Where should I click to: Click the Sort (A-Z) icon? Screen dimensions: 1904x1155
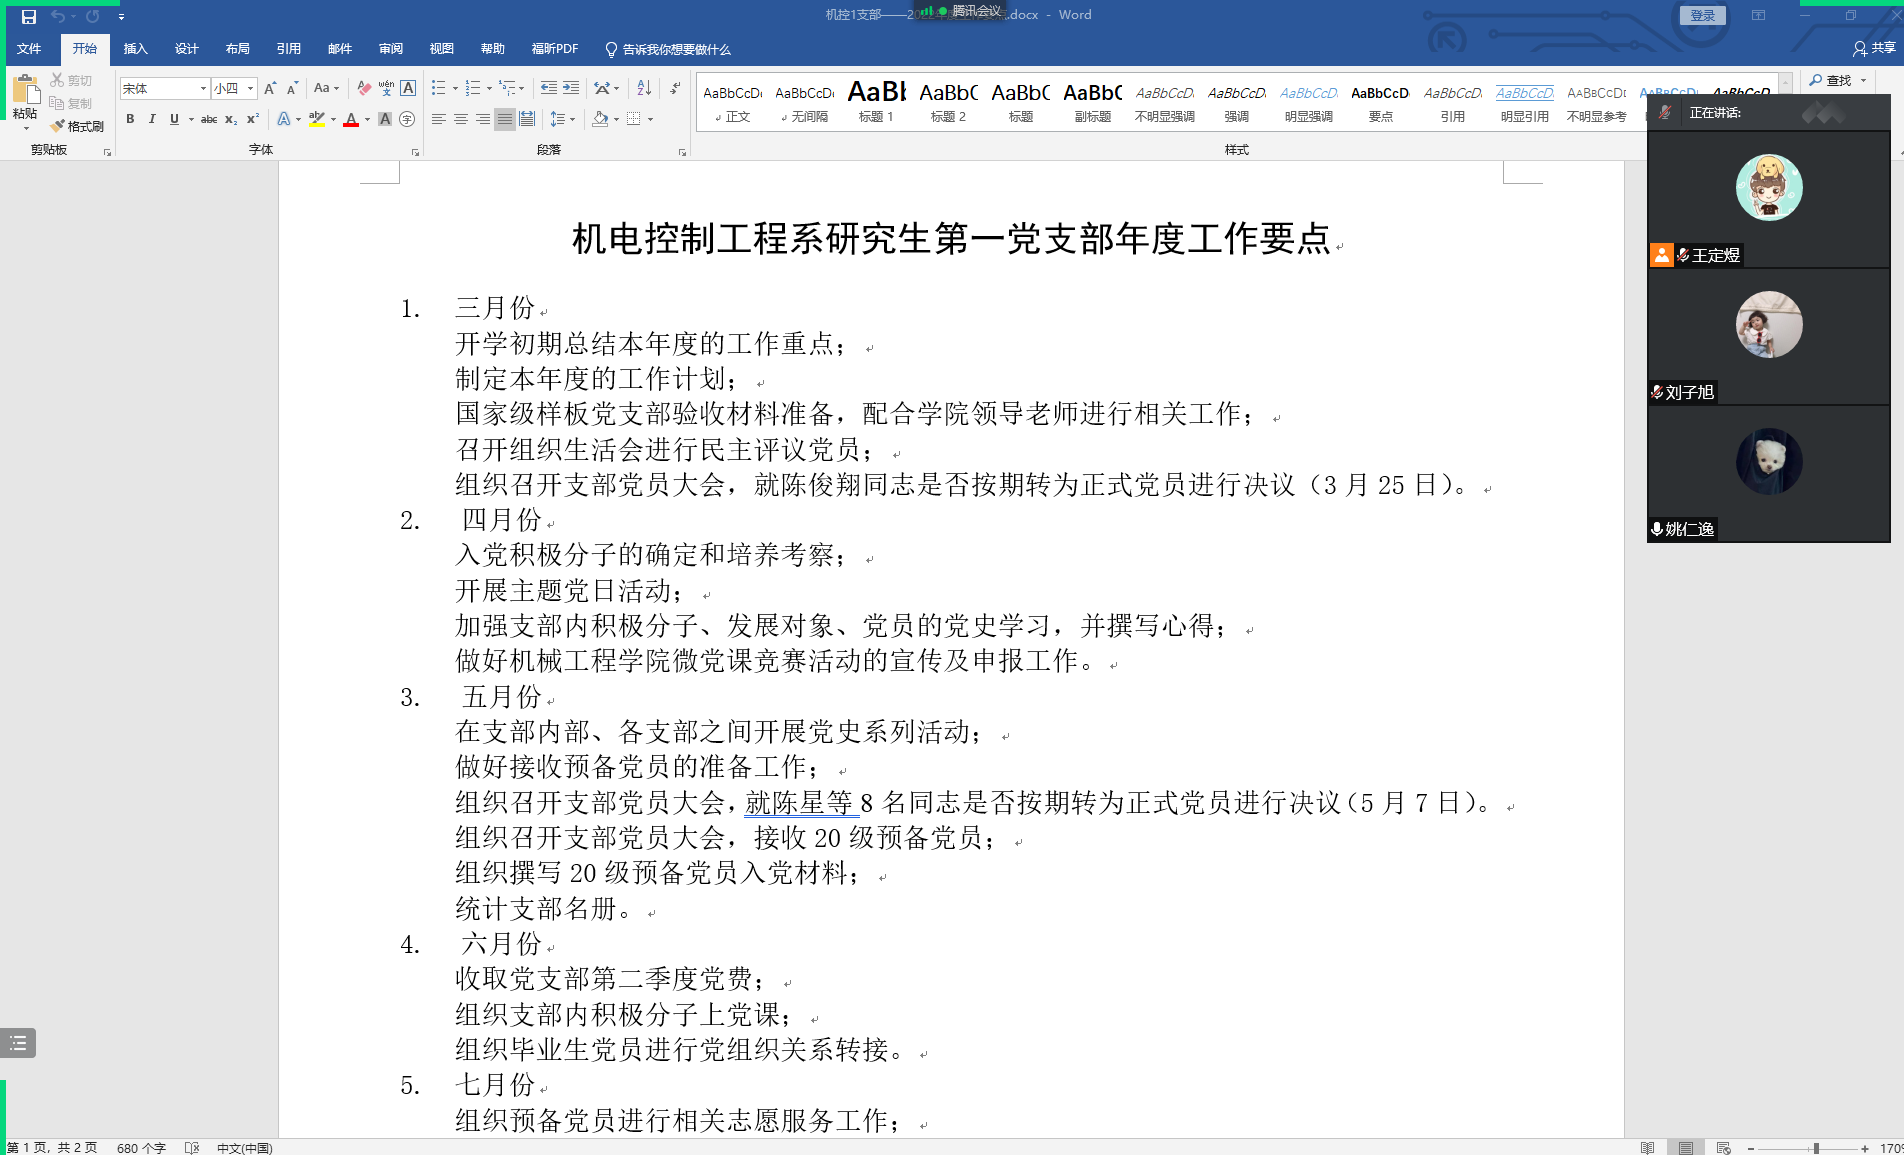coord(644,88)
